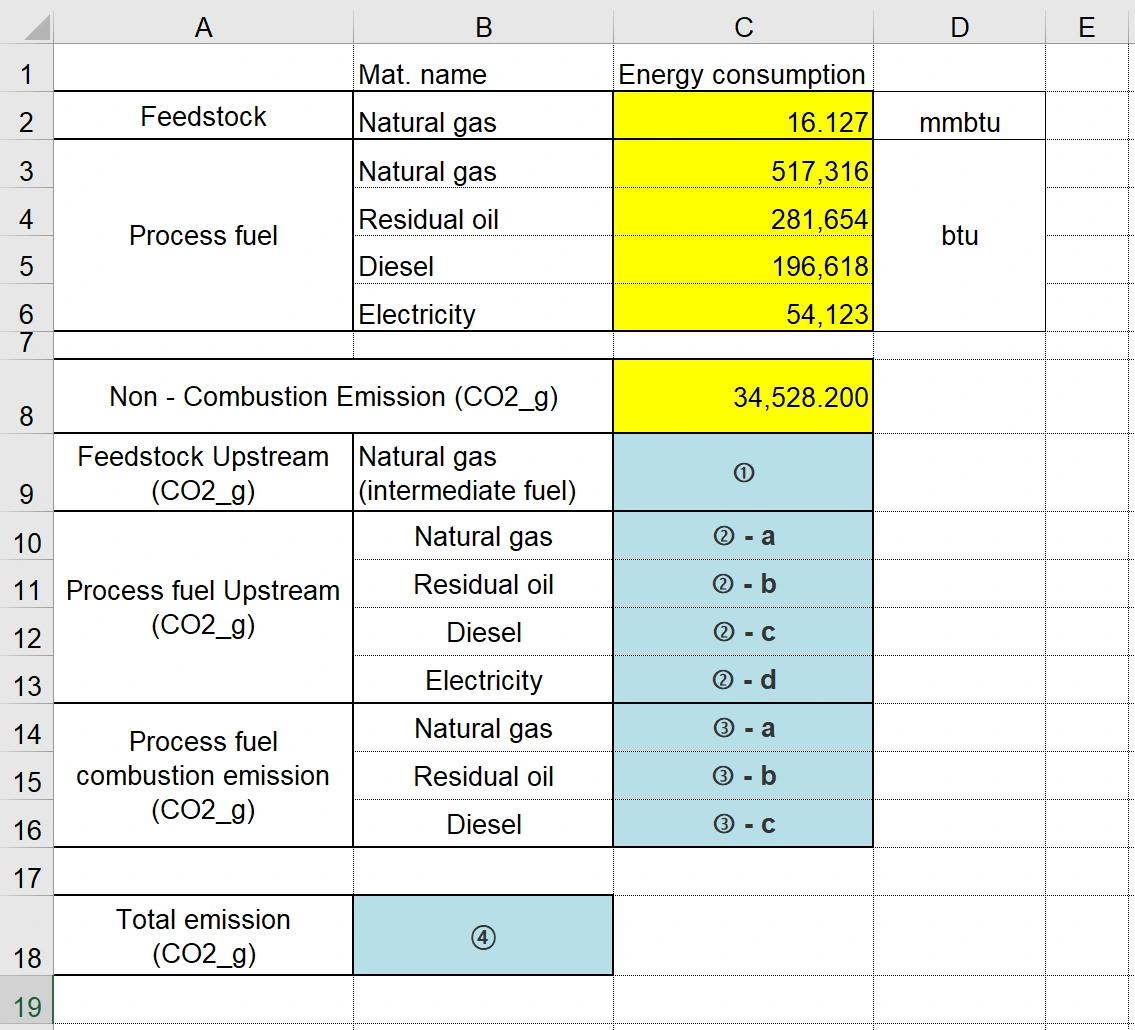
Task: Click the cell containing 54,123
Action: 743,308
